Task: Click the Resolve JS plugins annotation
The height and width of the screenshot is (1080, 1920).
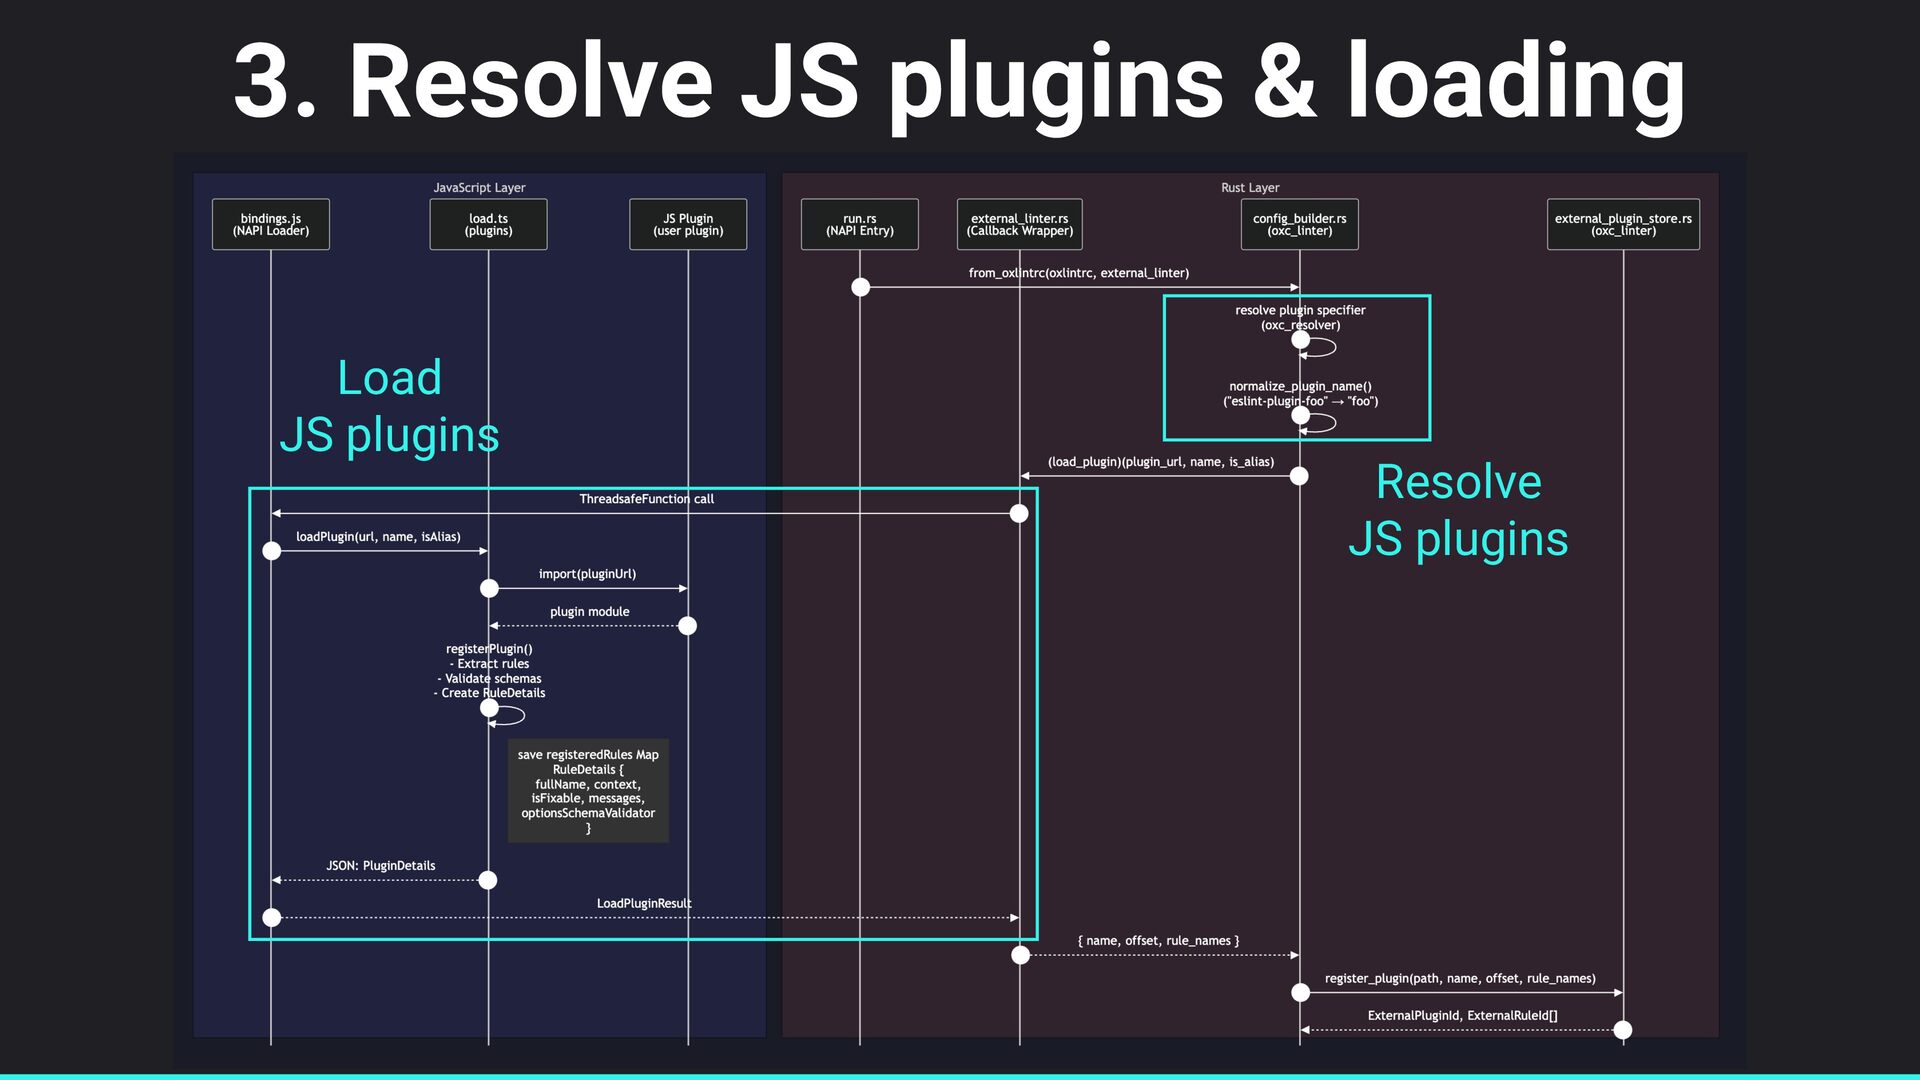Action: (x=1458, y=510)
